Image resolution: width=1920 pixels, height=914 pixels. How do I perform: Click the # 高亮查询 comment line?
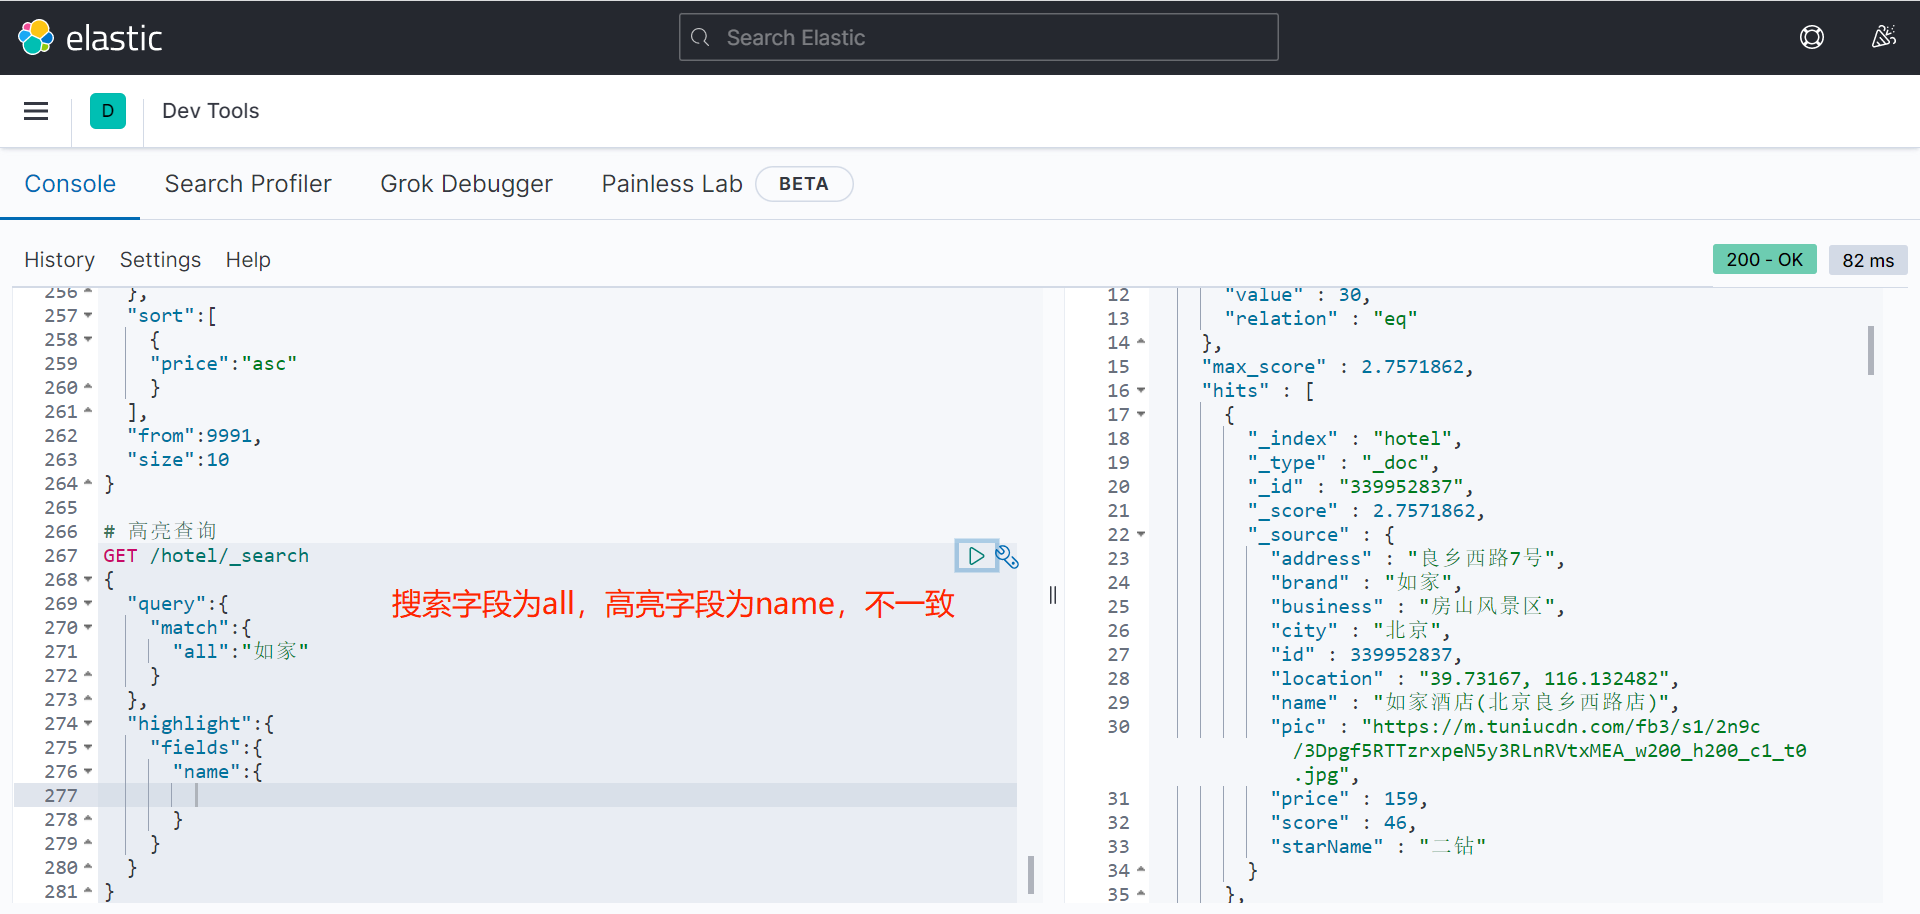pyautogui.click(x=160, y=531)
